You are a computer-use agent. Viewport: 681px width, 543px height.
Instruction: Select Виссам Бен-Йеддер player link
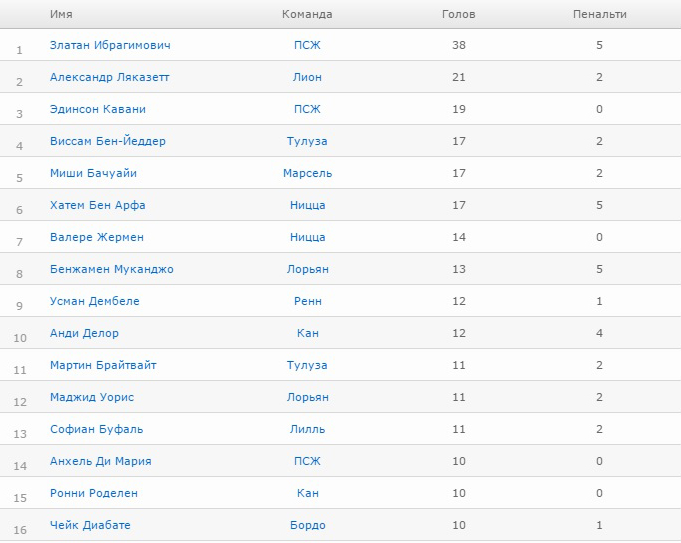[108, 141]
